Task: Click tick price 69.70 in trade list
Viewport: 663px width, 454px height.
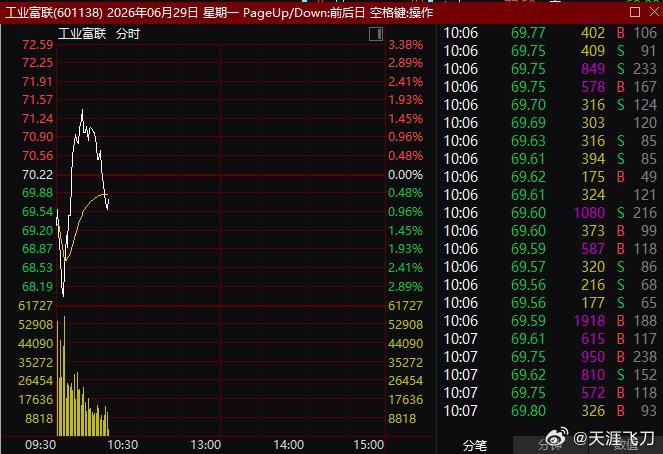Action: 528,105
